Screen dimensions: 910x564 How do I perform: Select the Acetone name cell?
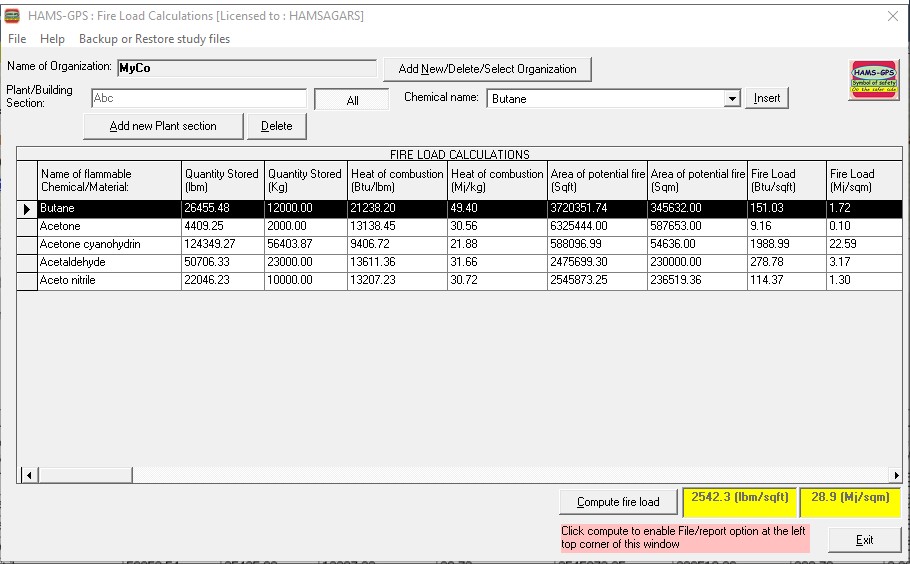(109, 226)
